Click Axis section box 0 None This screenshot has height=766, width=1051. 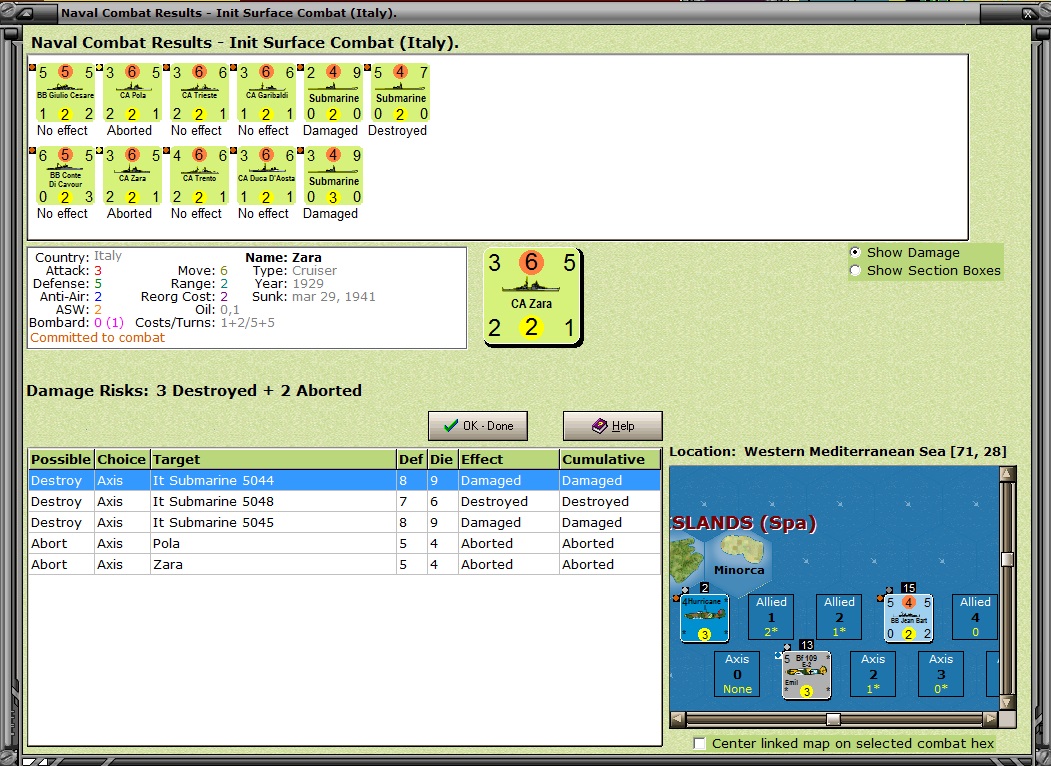[737, 674]
